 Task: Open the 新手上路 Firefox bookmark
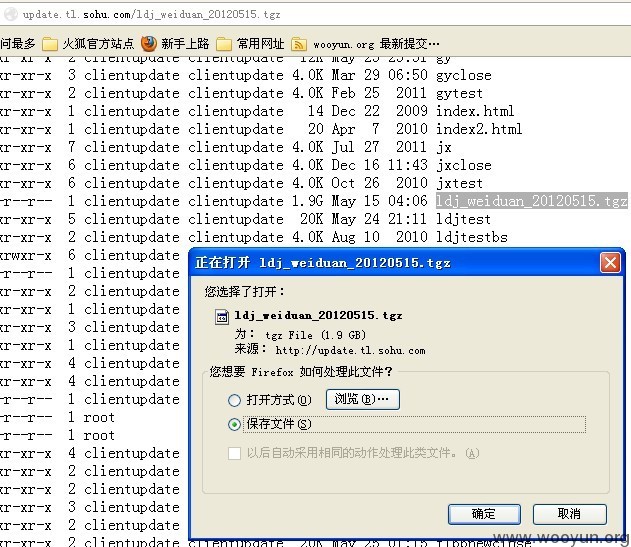(x=175, y=43)
